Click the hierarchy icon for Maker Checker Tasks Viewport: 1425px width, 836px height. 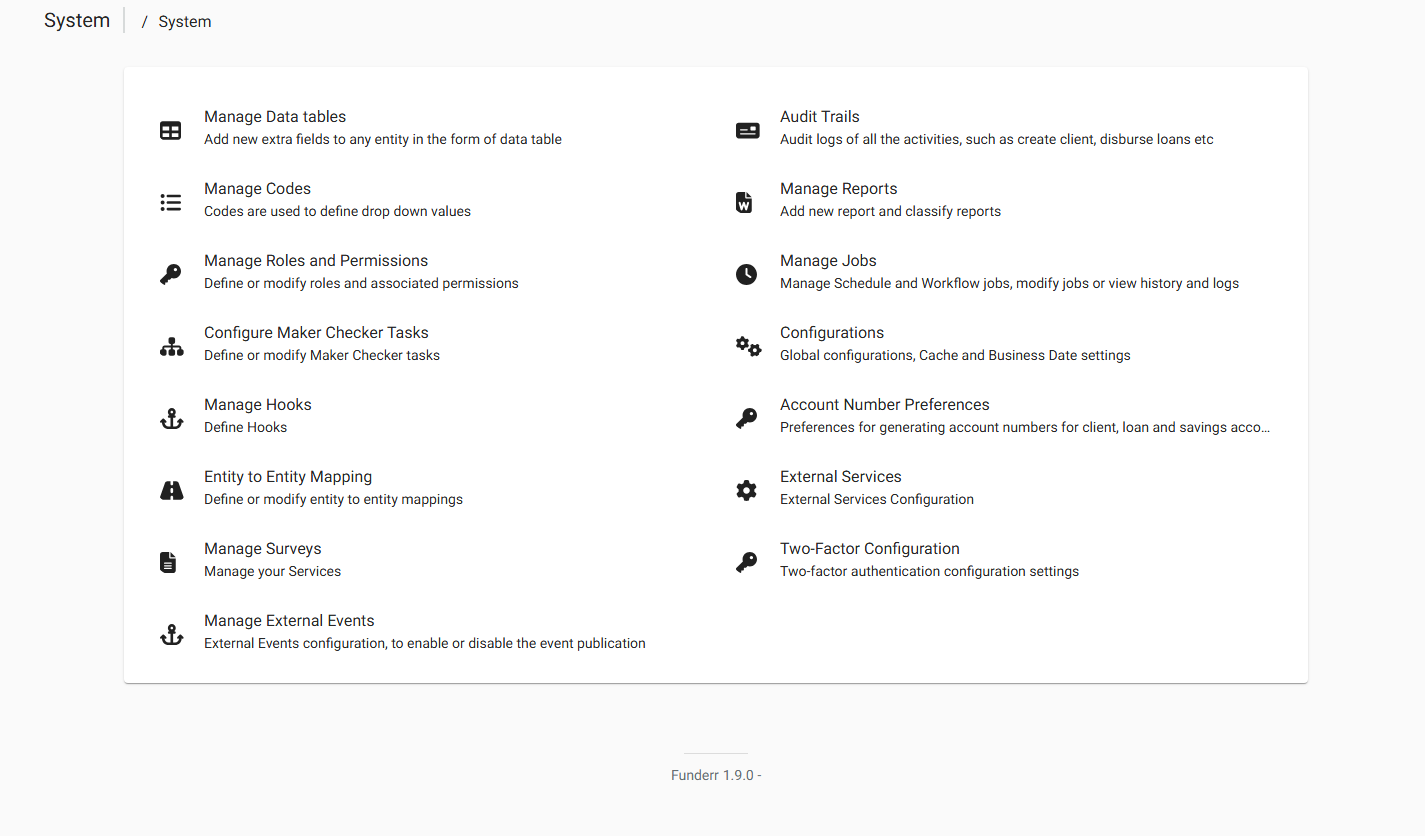coord(171,345)
